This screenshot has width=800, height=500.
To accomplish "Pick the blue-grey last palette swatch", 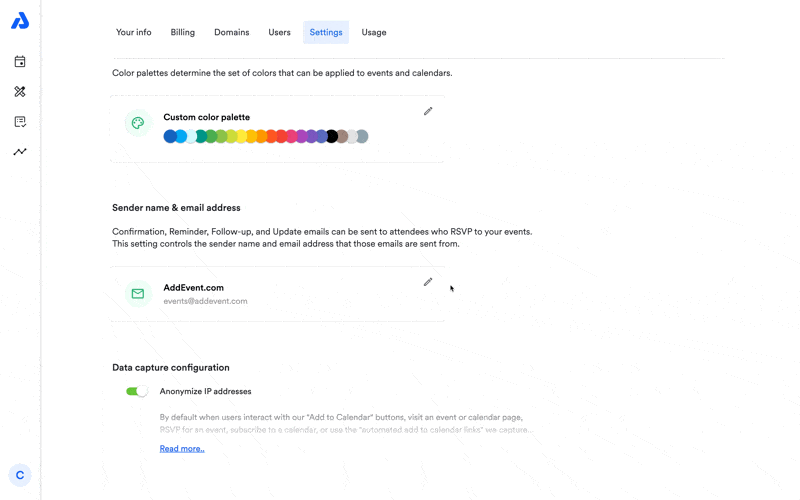I will [362, 136].
